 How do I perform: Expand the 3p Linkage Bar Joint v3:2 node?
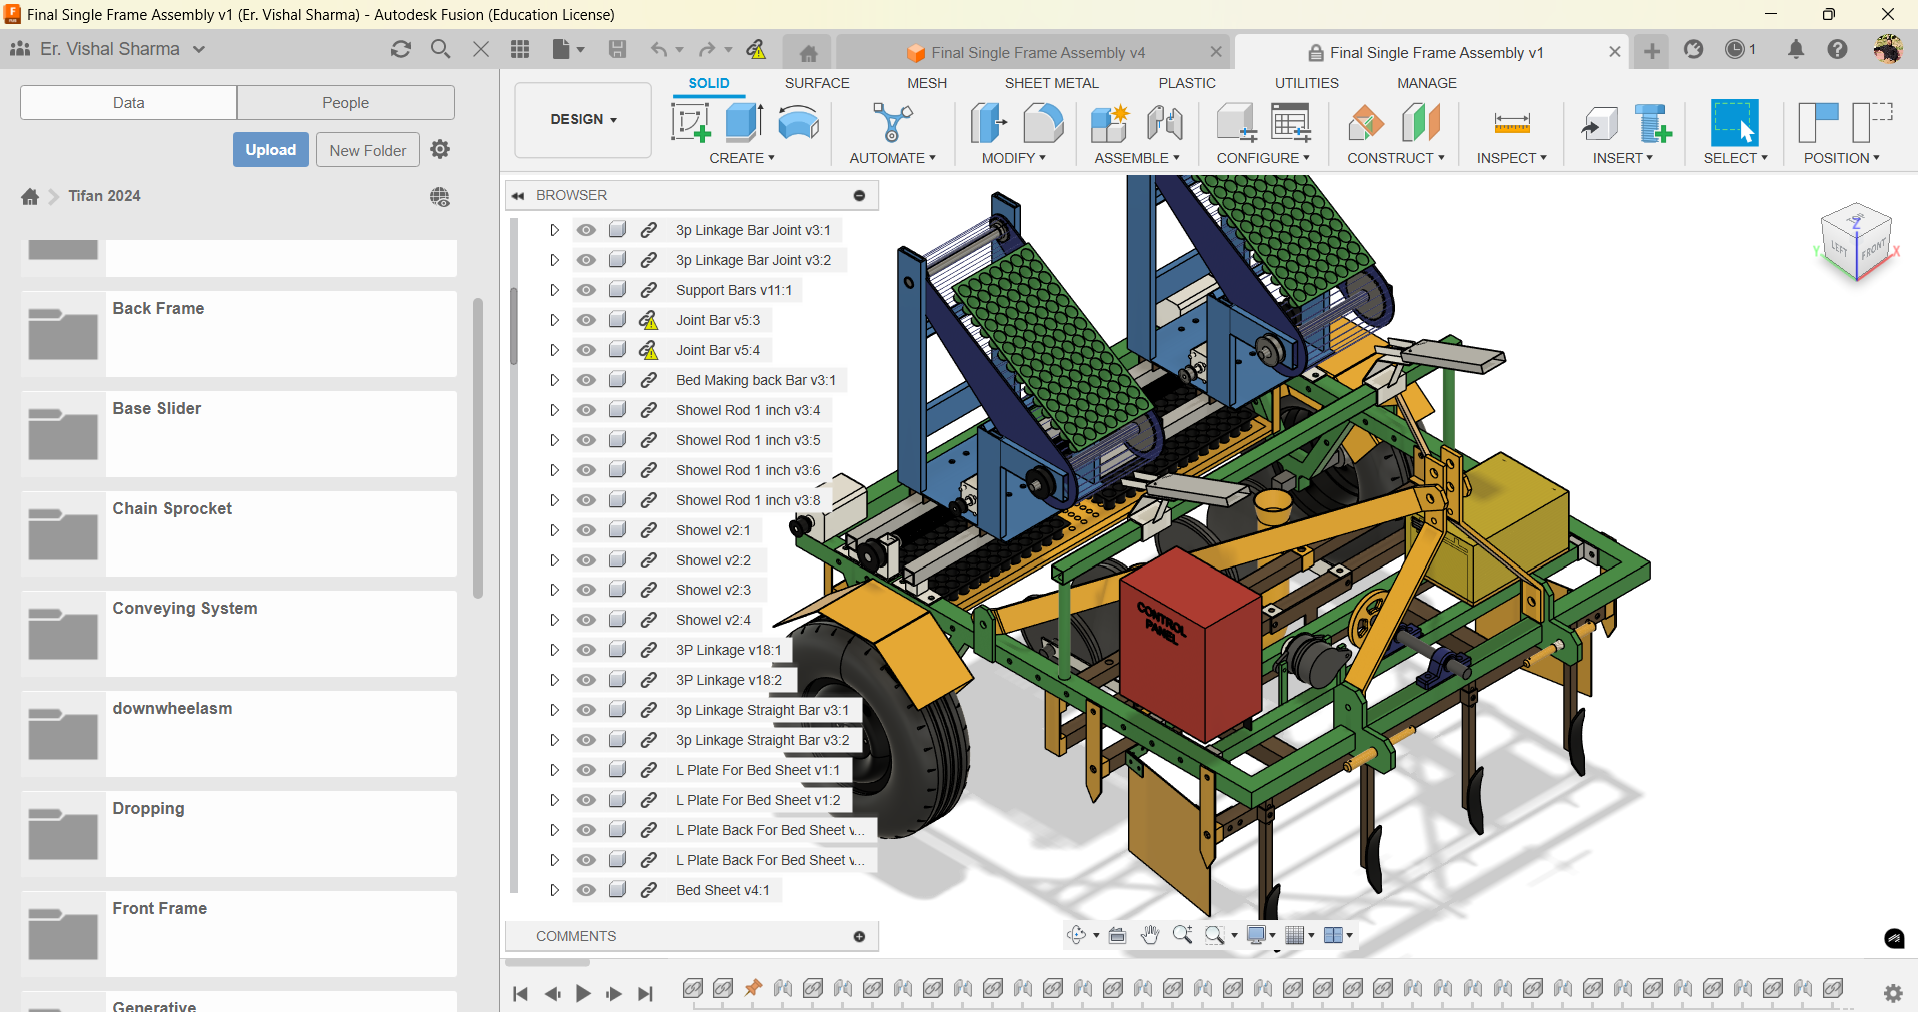(x=554, y=260)
